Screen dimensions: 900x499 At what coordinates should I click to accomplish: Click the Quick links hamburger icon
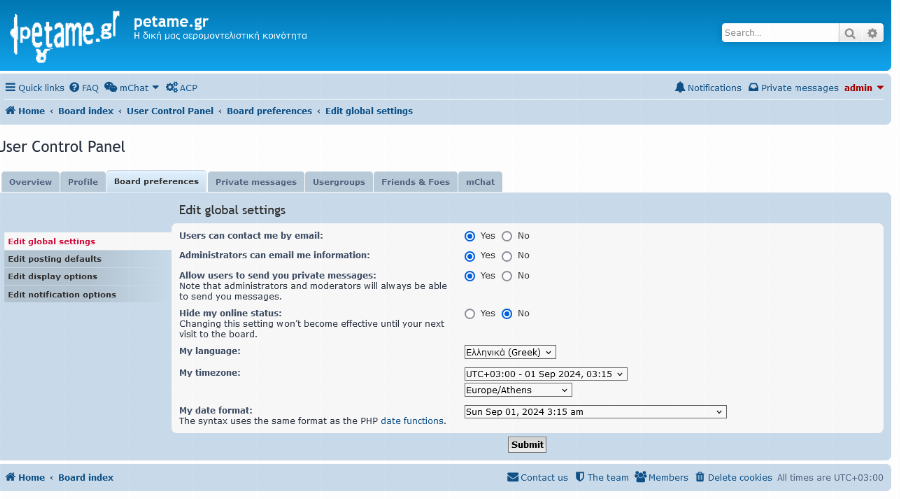coord(10,87)
